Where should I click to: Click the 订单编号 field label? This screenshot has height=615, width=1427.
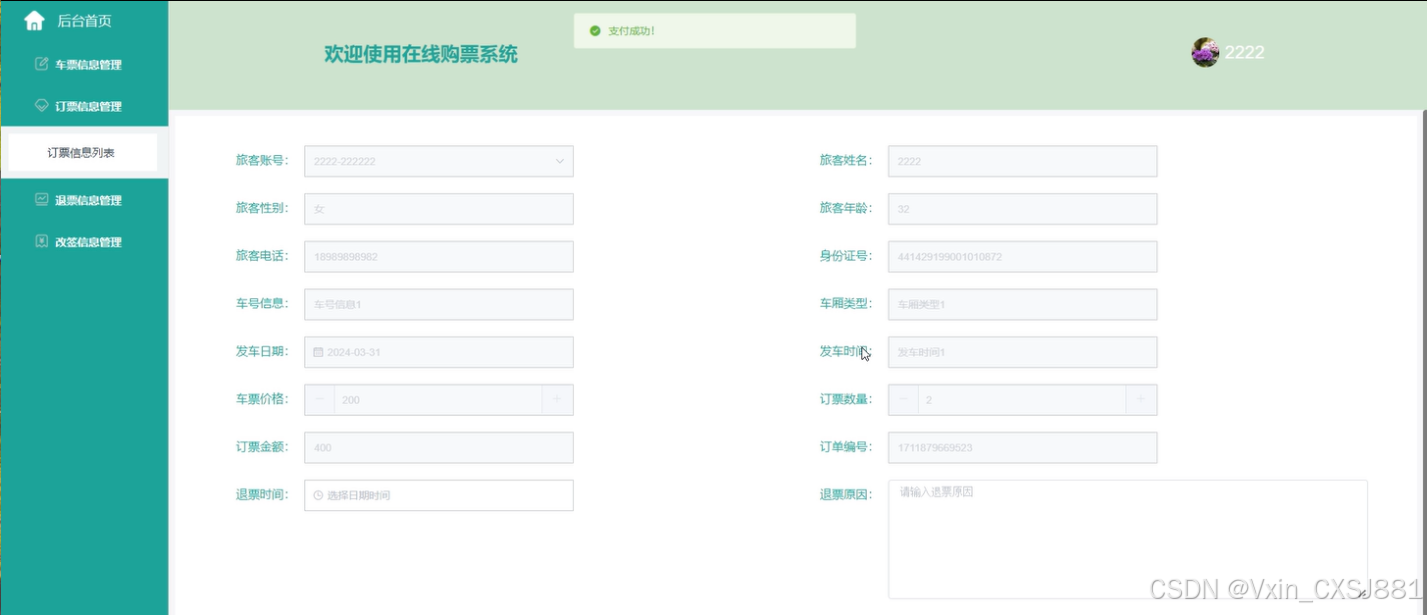(x=846, y=448)
